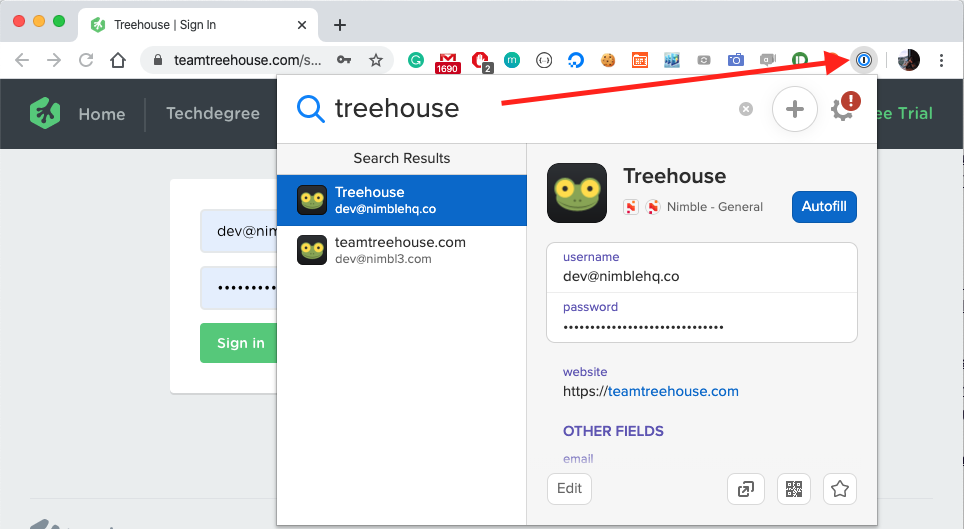Click the Edit button
The image size is (964, 529).
(569, 489)
